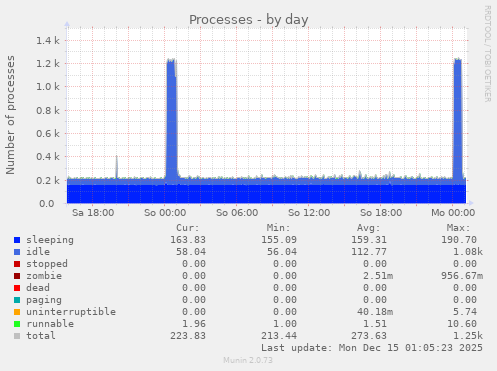Click runnable maximum value 10.60
Image resolution: width=497 pixels, height=371 pixels.
462,324
